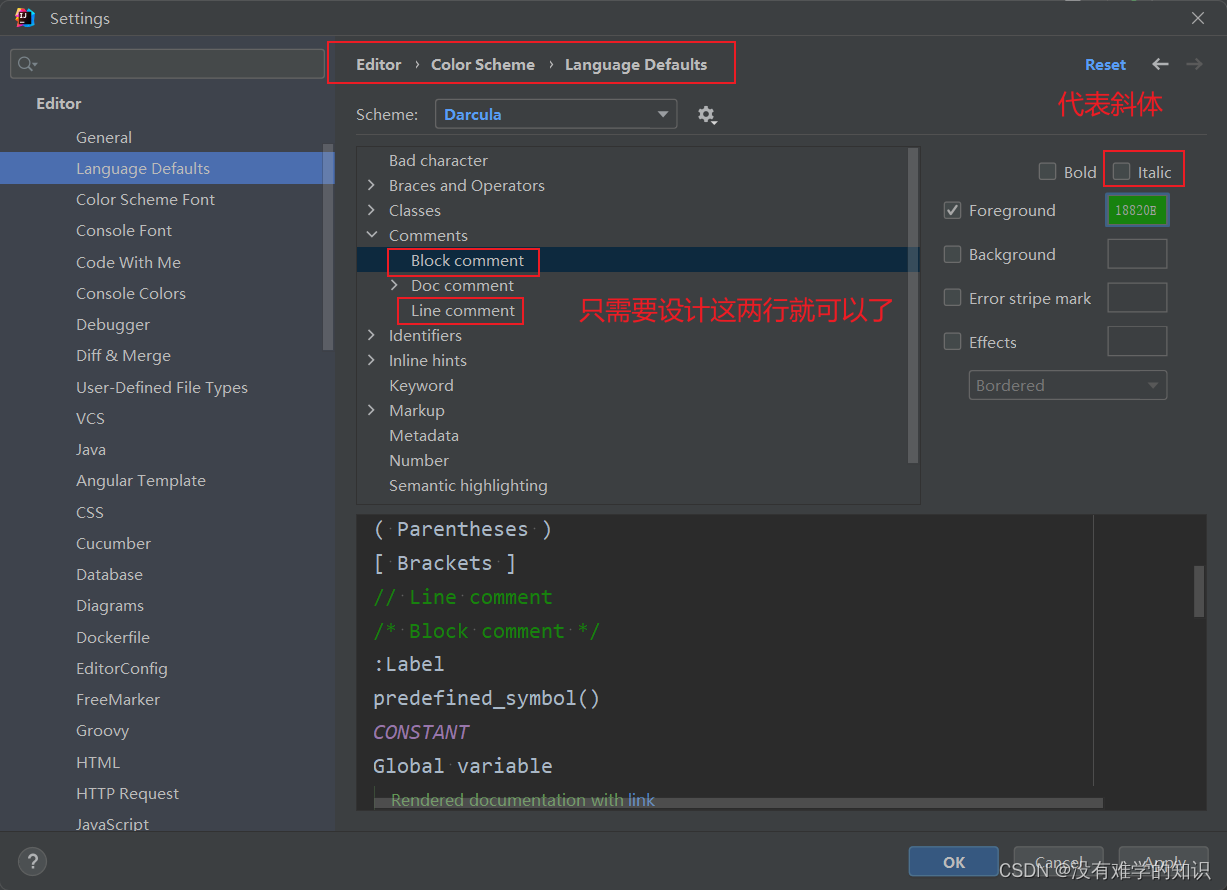Expand the Identifiers node
This screenshot has height=890, width=1227.
[x=371, y=335]
